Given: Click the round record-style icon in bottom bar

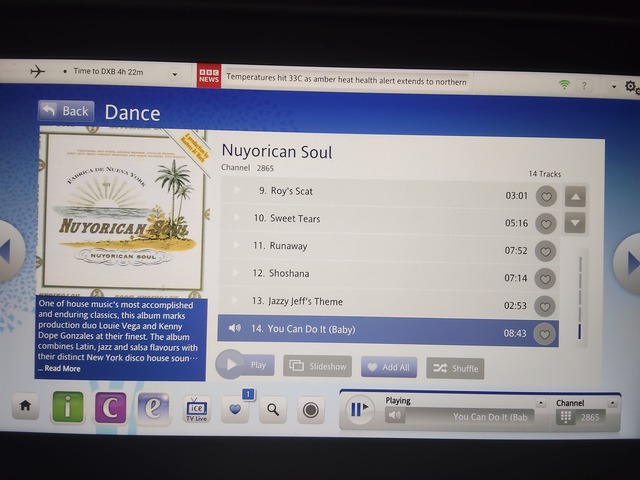Looking at the screenshot, I should pos(310,410).
